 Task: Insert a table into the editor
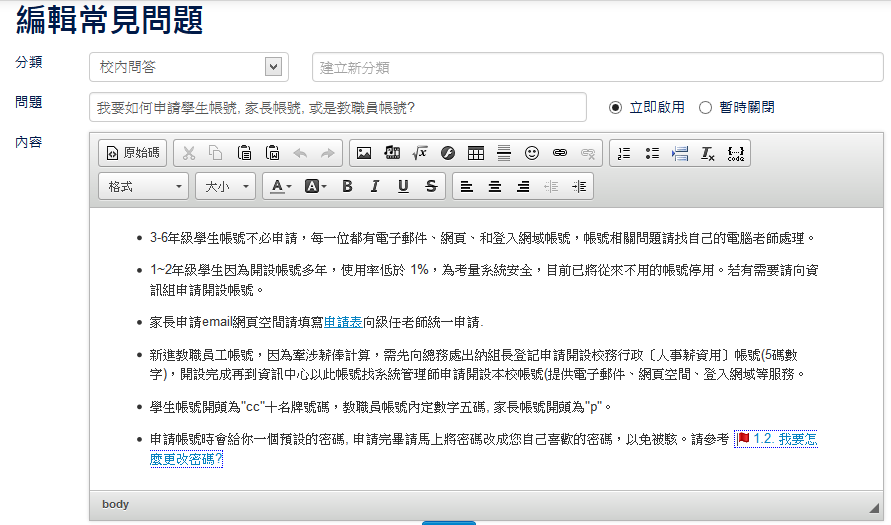(476, 153)
